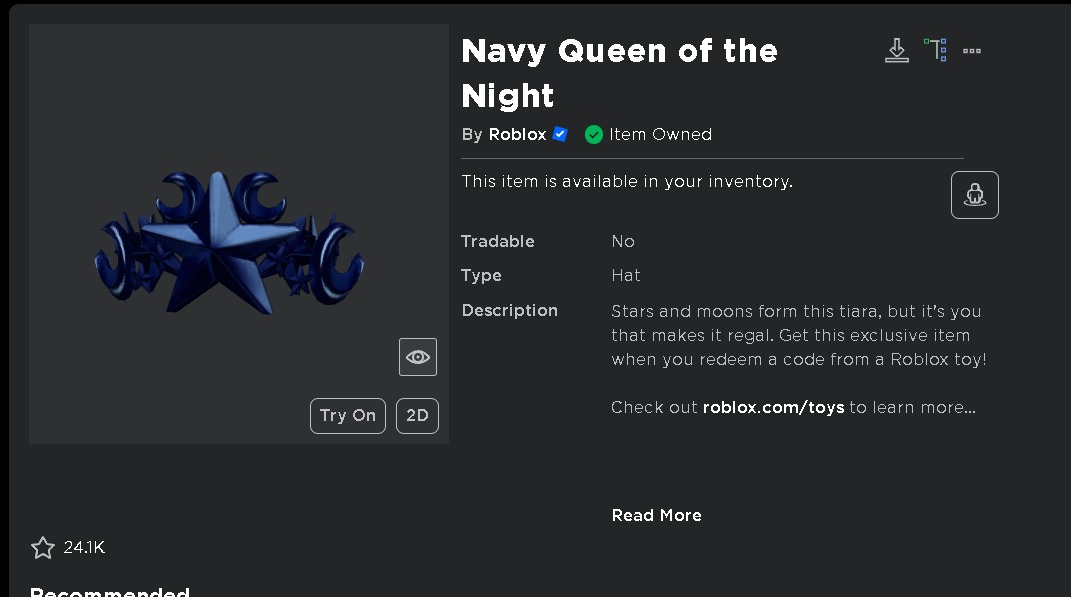This screenshot has width=1071, height=597.
Task: Click the tiara preview thumbnail
Action: 230,240
